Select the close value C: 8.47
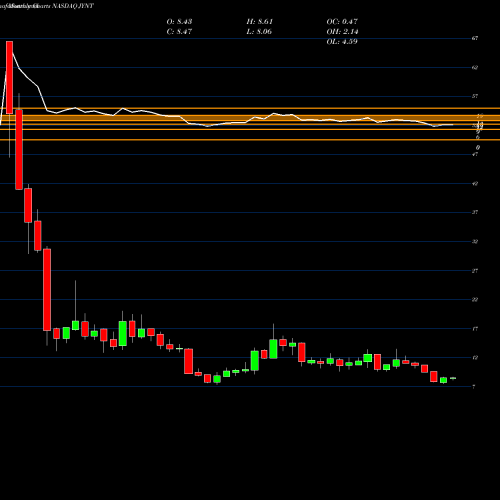 tap(179, 32)
